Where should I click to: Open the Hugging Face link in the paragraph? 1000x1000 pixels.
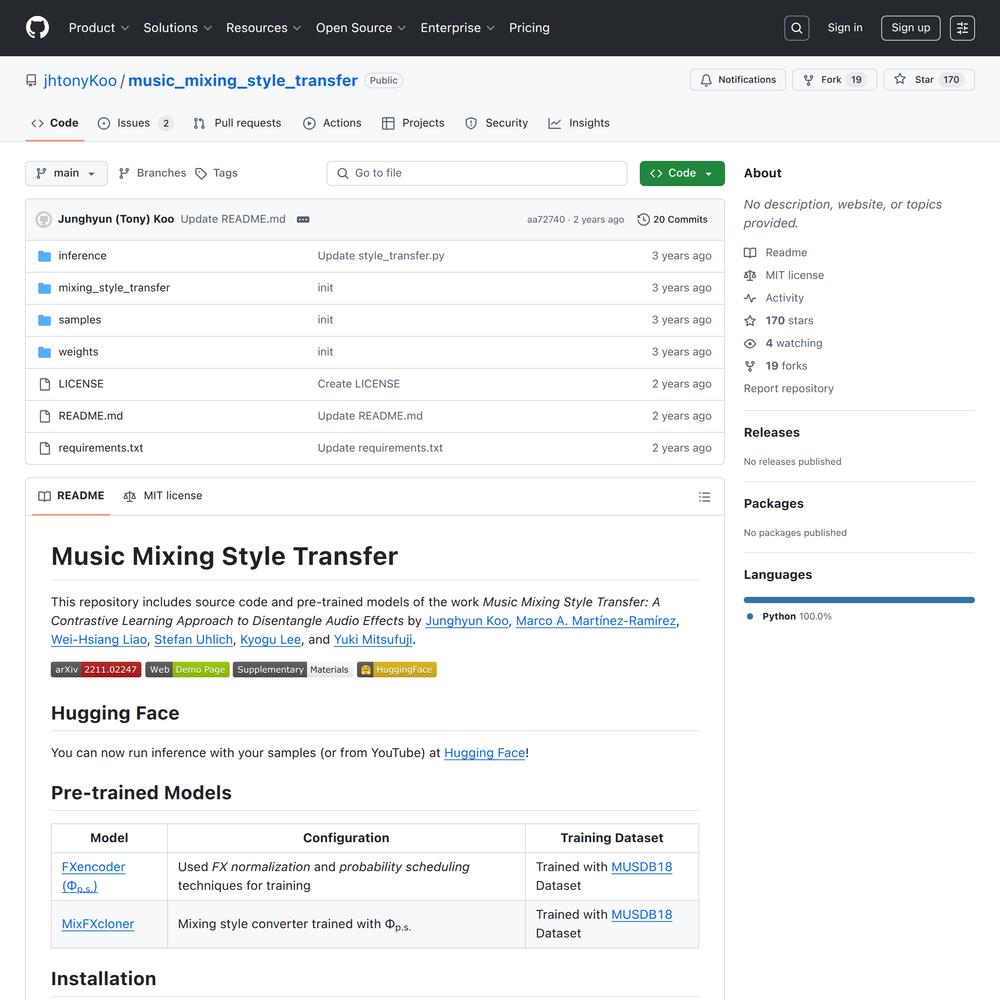click(x=485, y=753)
